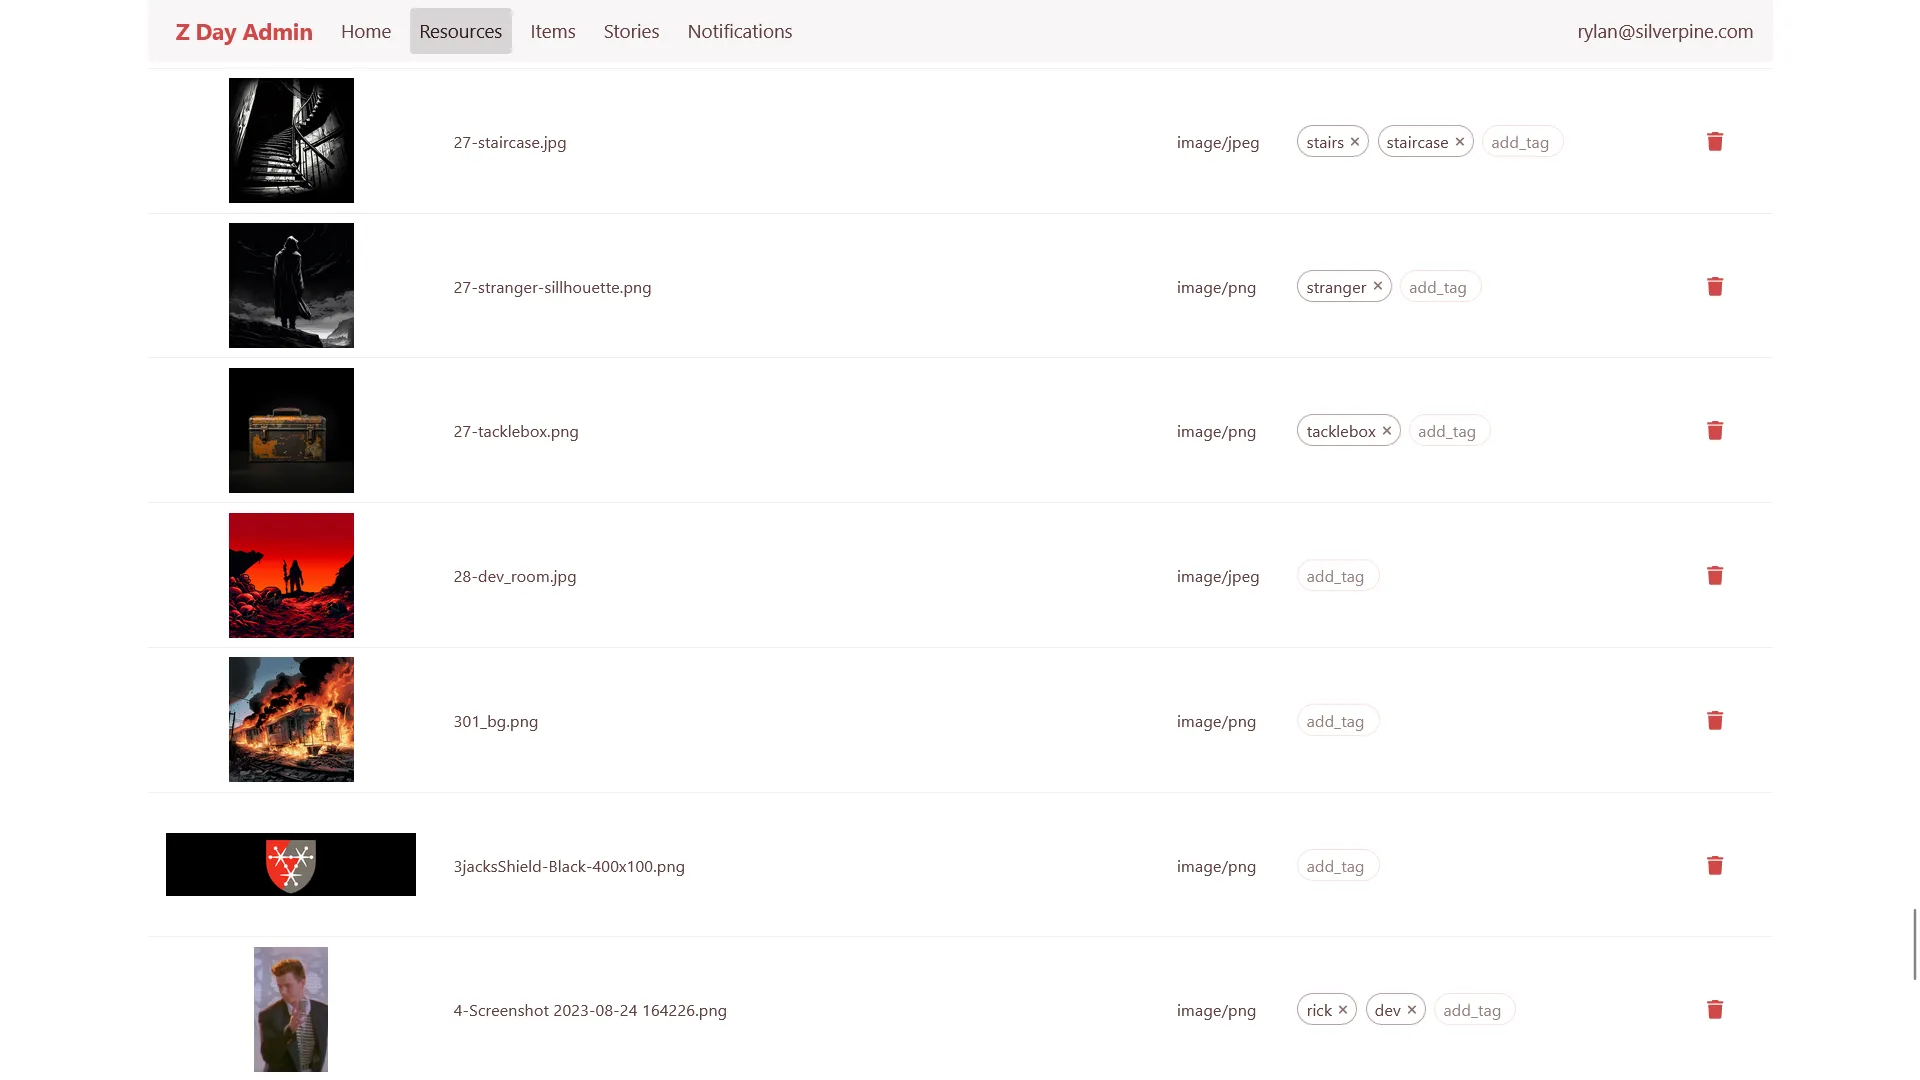The width and height of the screenshot is (1920, 1080).
Task: Focus add_tag field for 28-dev_room.jpg
Action: coord(1337,576)
